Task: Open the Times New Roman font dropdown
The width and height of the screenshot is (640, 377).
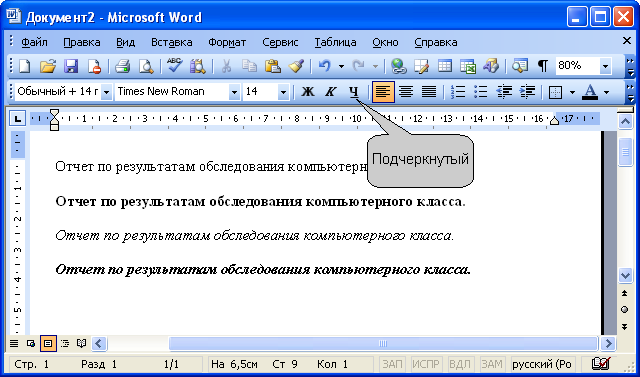Action: click(x=234, y=92)
